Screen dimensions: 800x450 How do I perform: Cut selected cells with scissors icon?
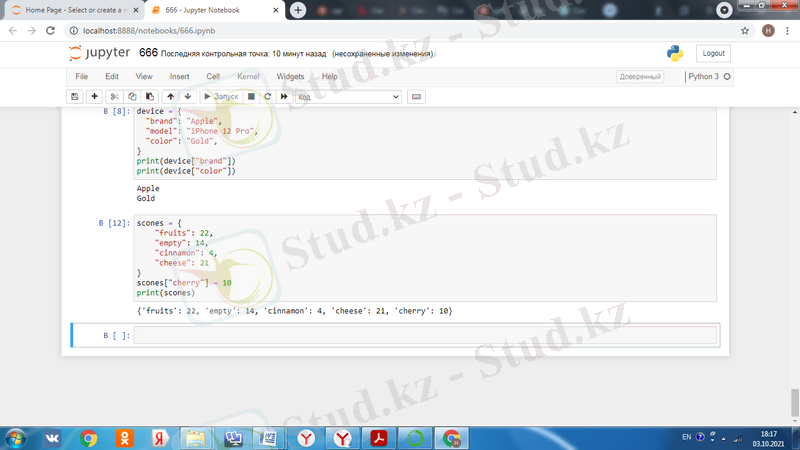(x=114, y=96)
